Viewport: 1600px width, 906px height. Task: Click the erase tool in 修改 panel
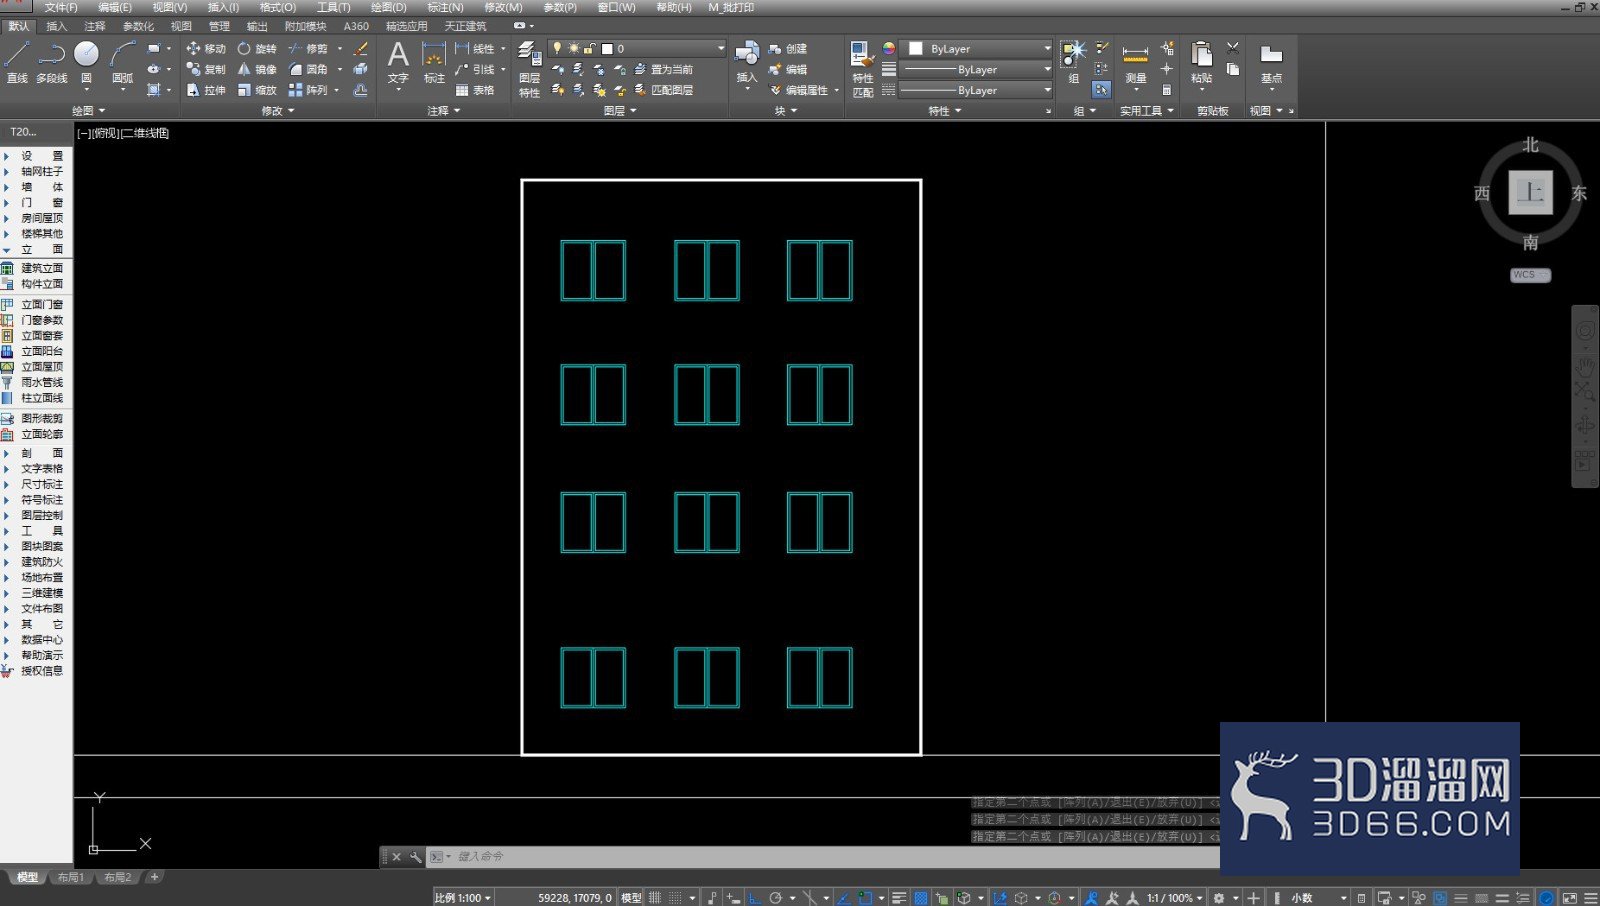[361, 48]
